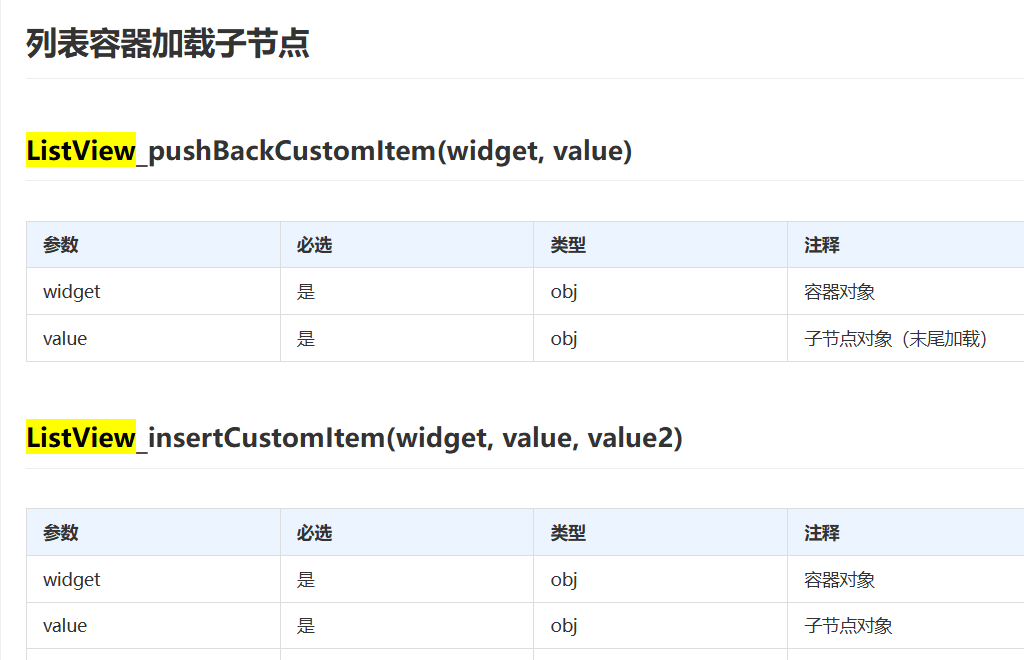Click the highlighted ListView text in insertCustomItem heading
Image resolution: width=1024 pixels, height=660 pixels.
[x=81, y=437]
